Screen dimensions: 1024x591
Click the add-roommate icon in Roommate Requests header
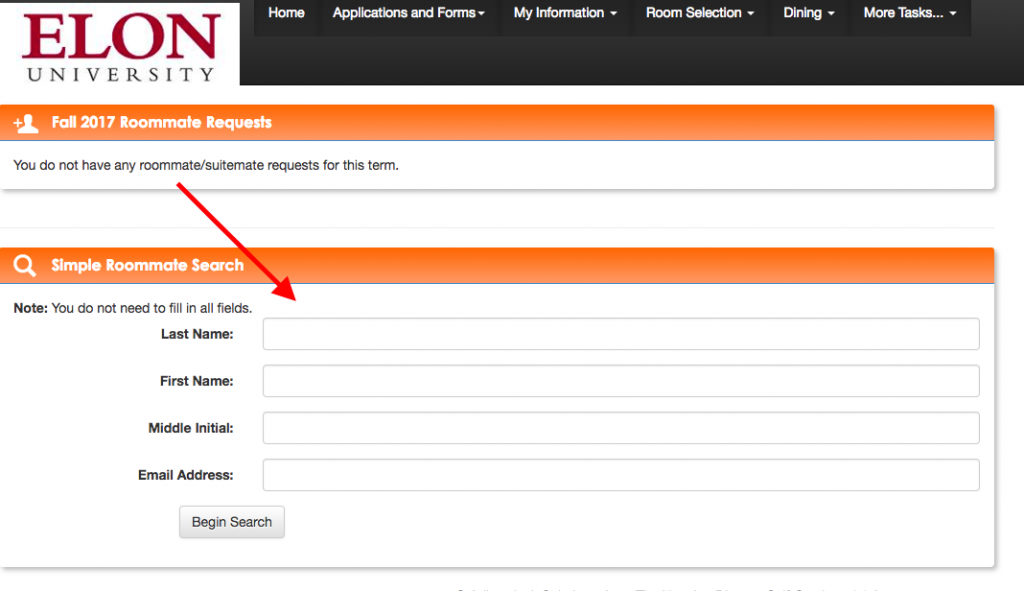pyautogui.click(x=26, y=123)
